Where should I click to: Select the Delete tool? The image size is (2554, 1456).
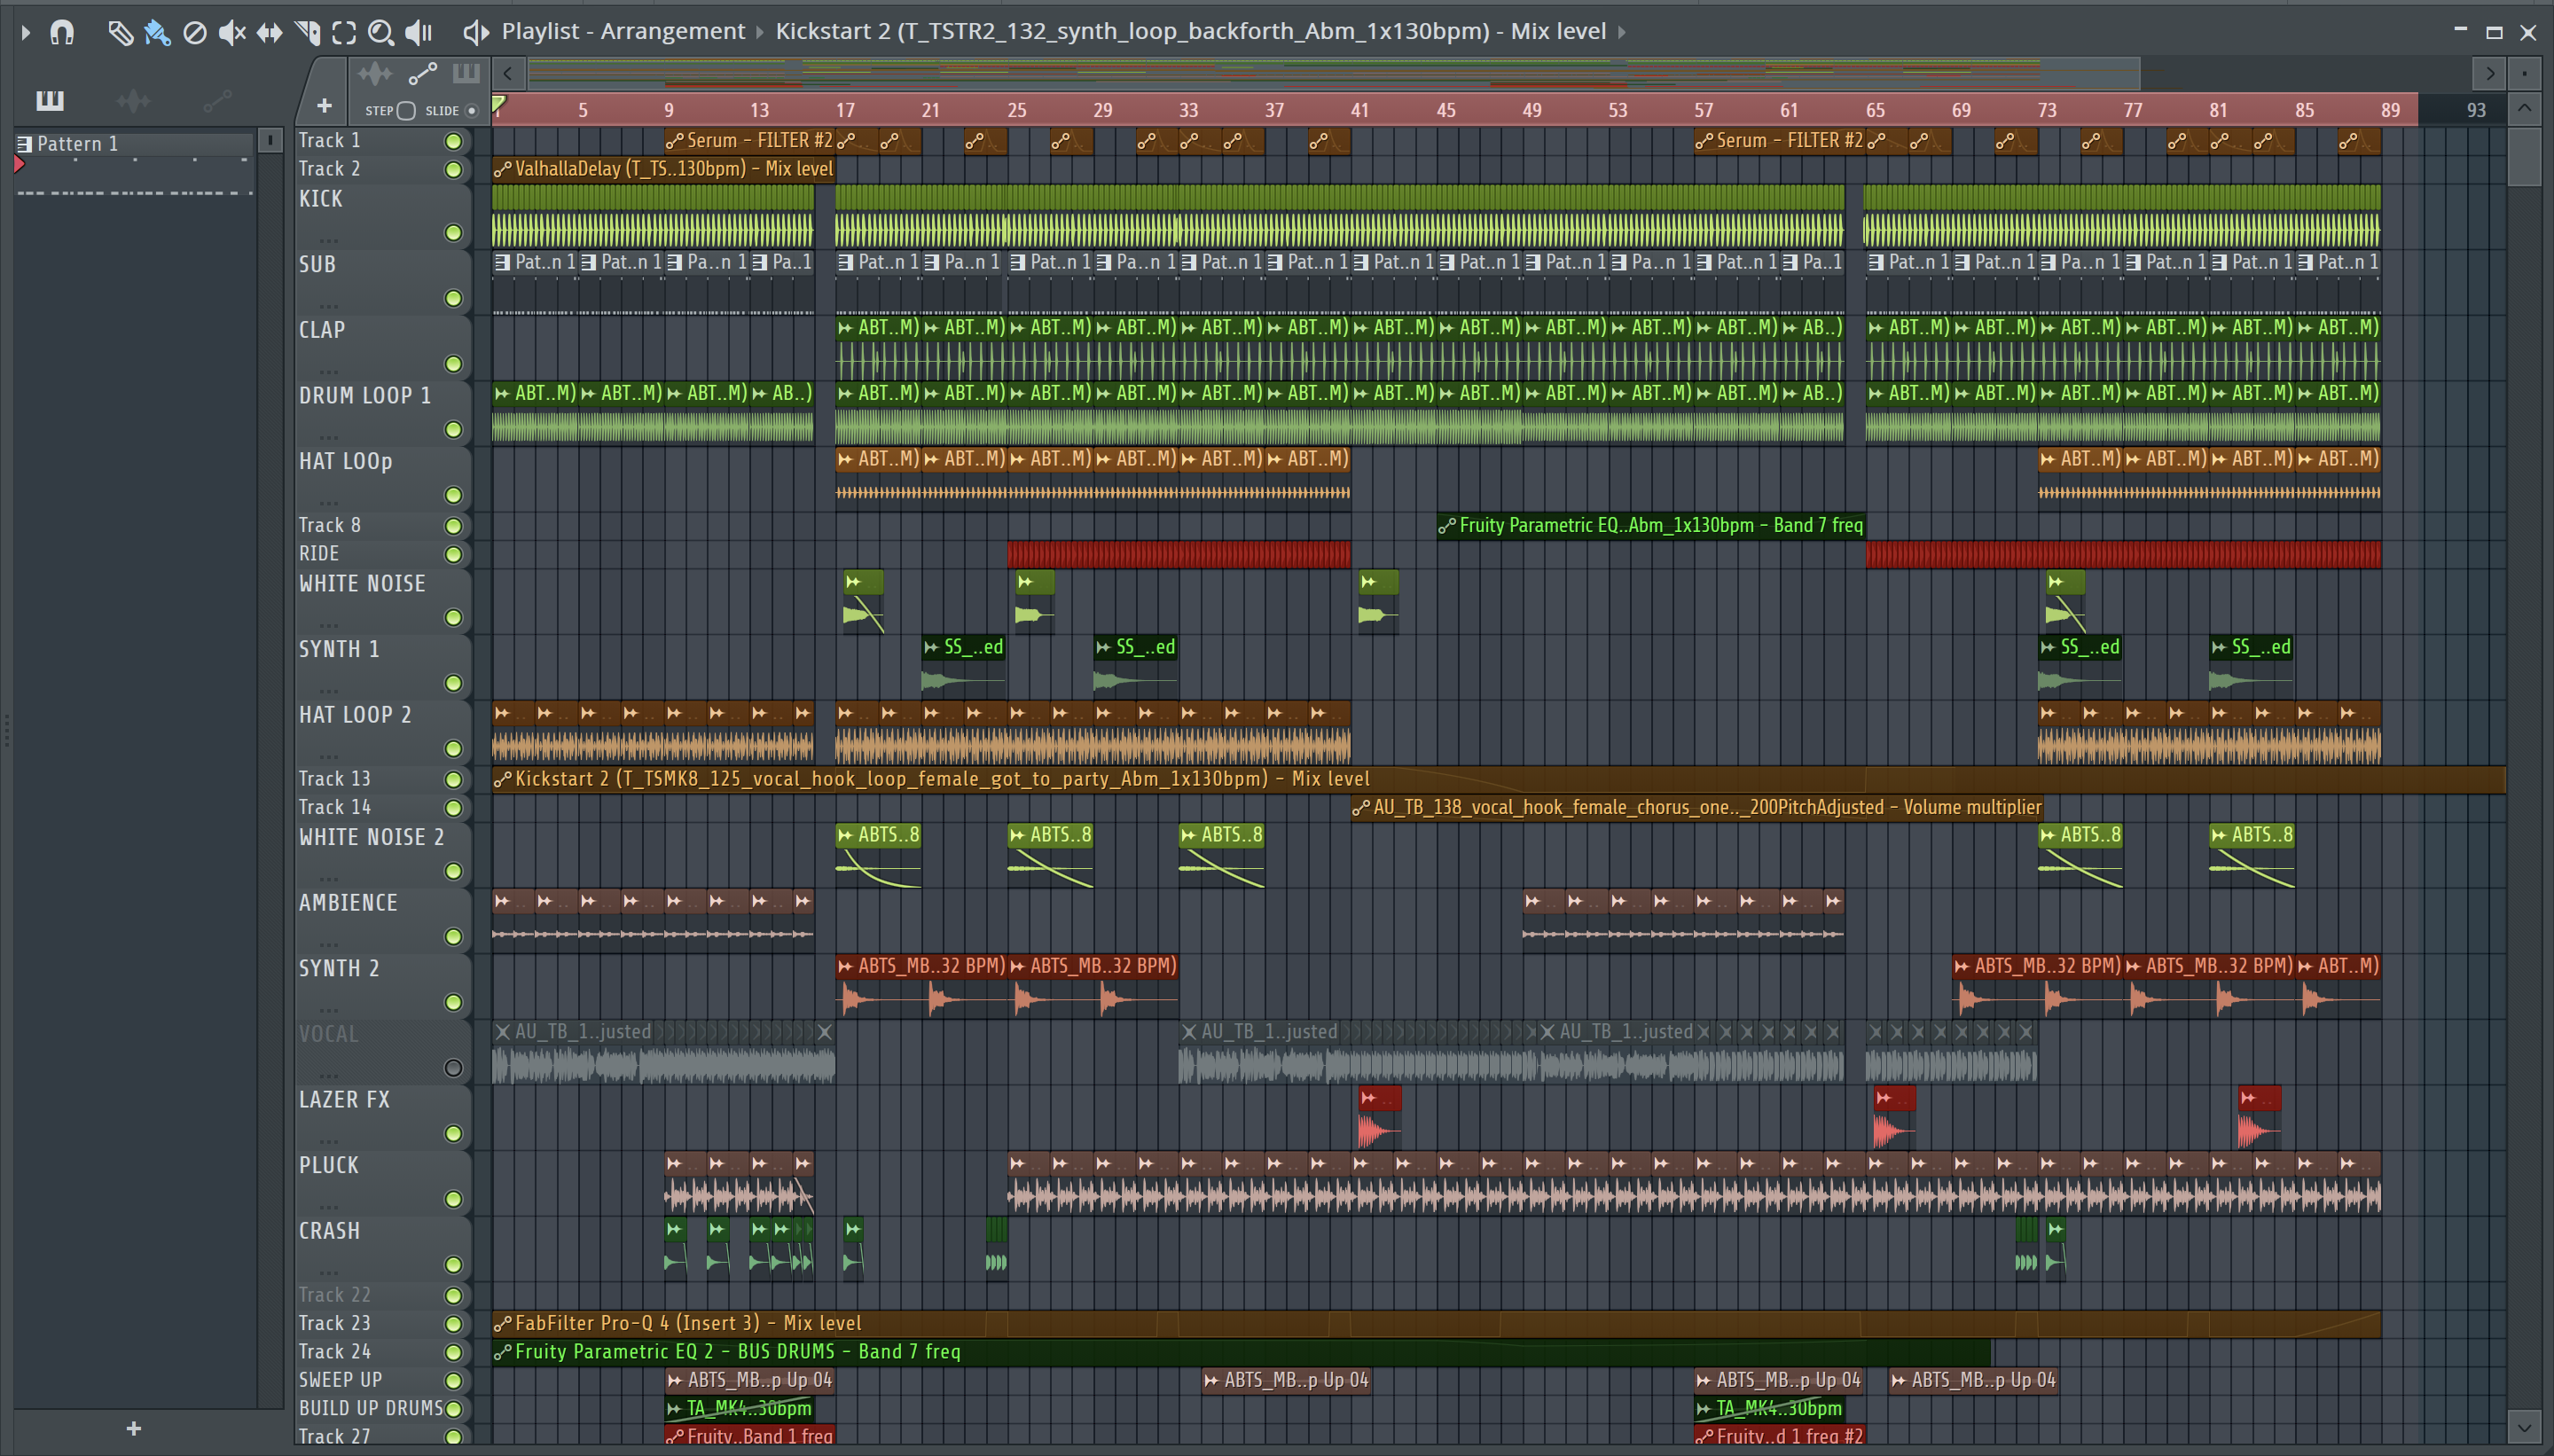pyautogui.click(x=195, y=33)
